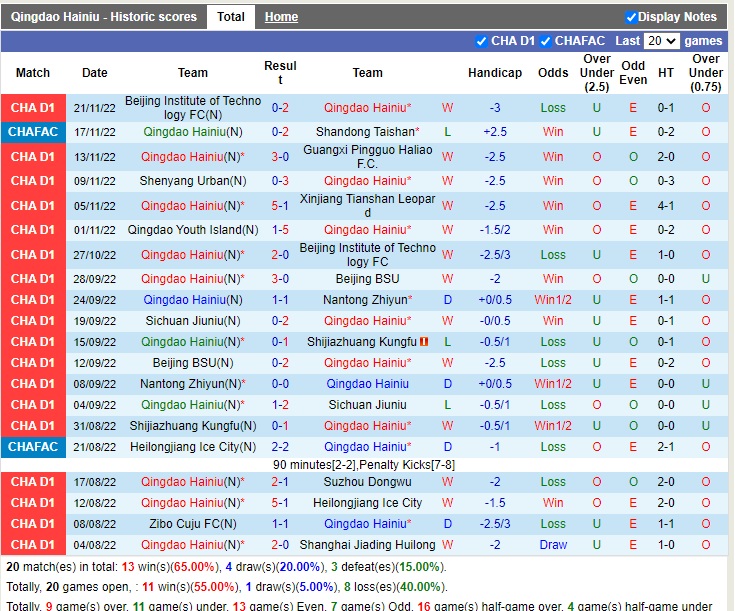This screenshot has height=611, width=735.
Task: Switch to the Home tab
Action: click(281, 17)
